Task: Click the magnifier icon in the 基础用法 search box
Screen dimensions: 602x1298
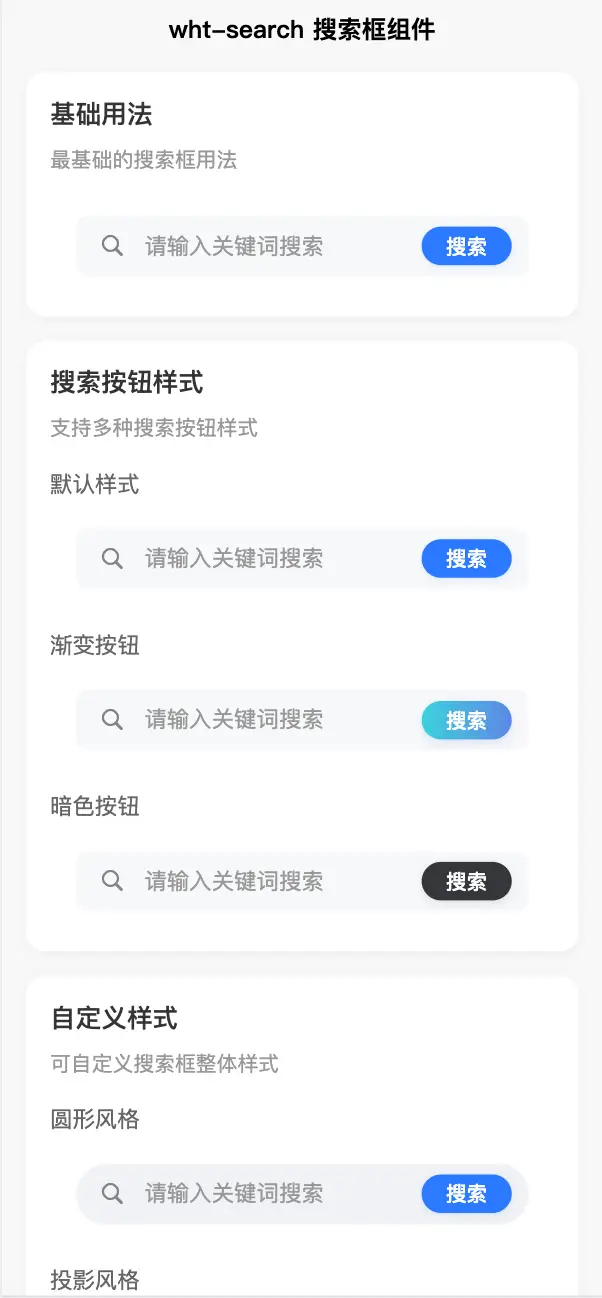Action: 113,246
